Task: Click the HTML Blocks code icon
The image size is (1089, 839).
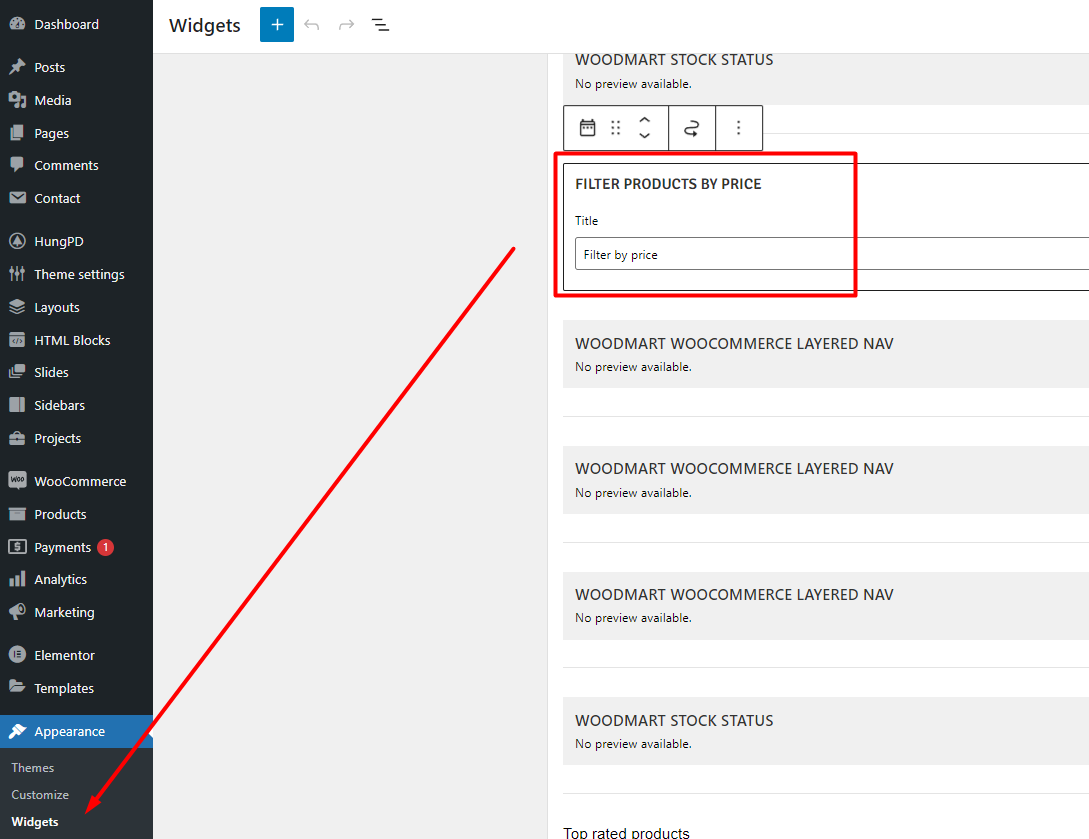Action: coord(17,340)
